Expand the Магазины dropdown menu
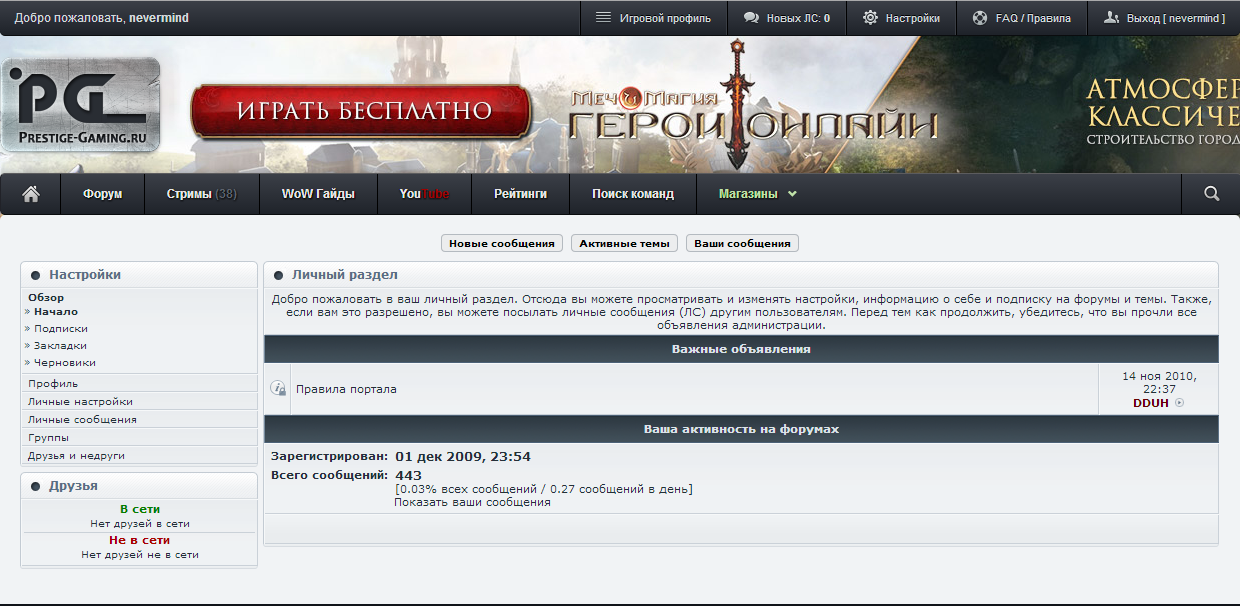 click(758, 194)
